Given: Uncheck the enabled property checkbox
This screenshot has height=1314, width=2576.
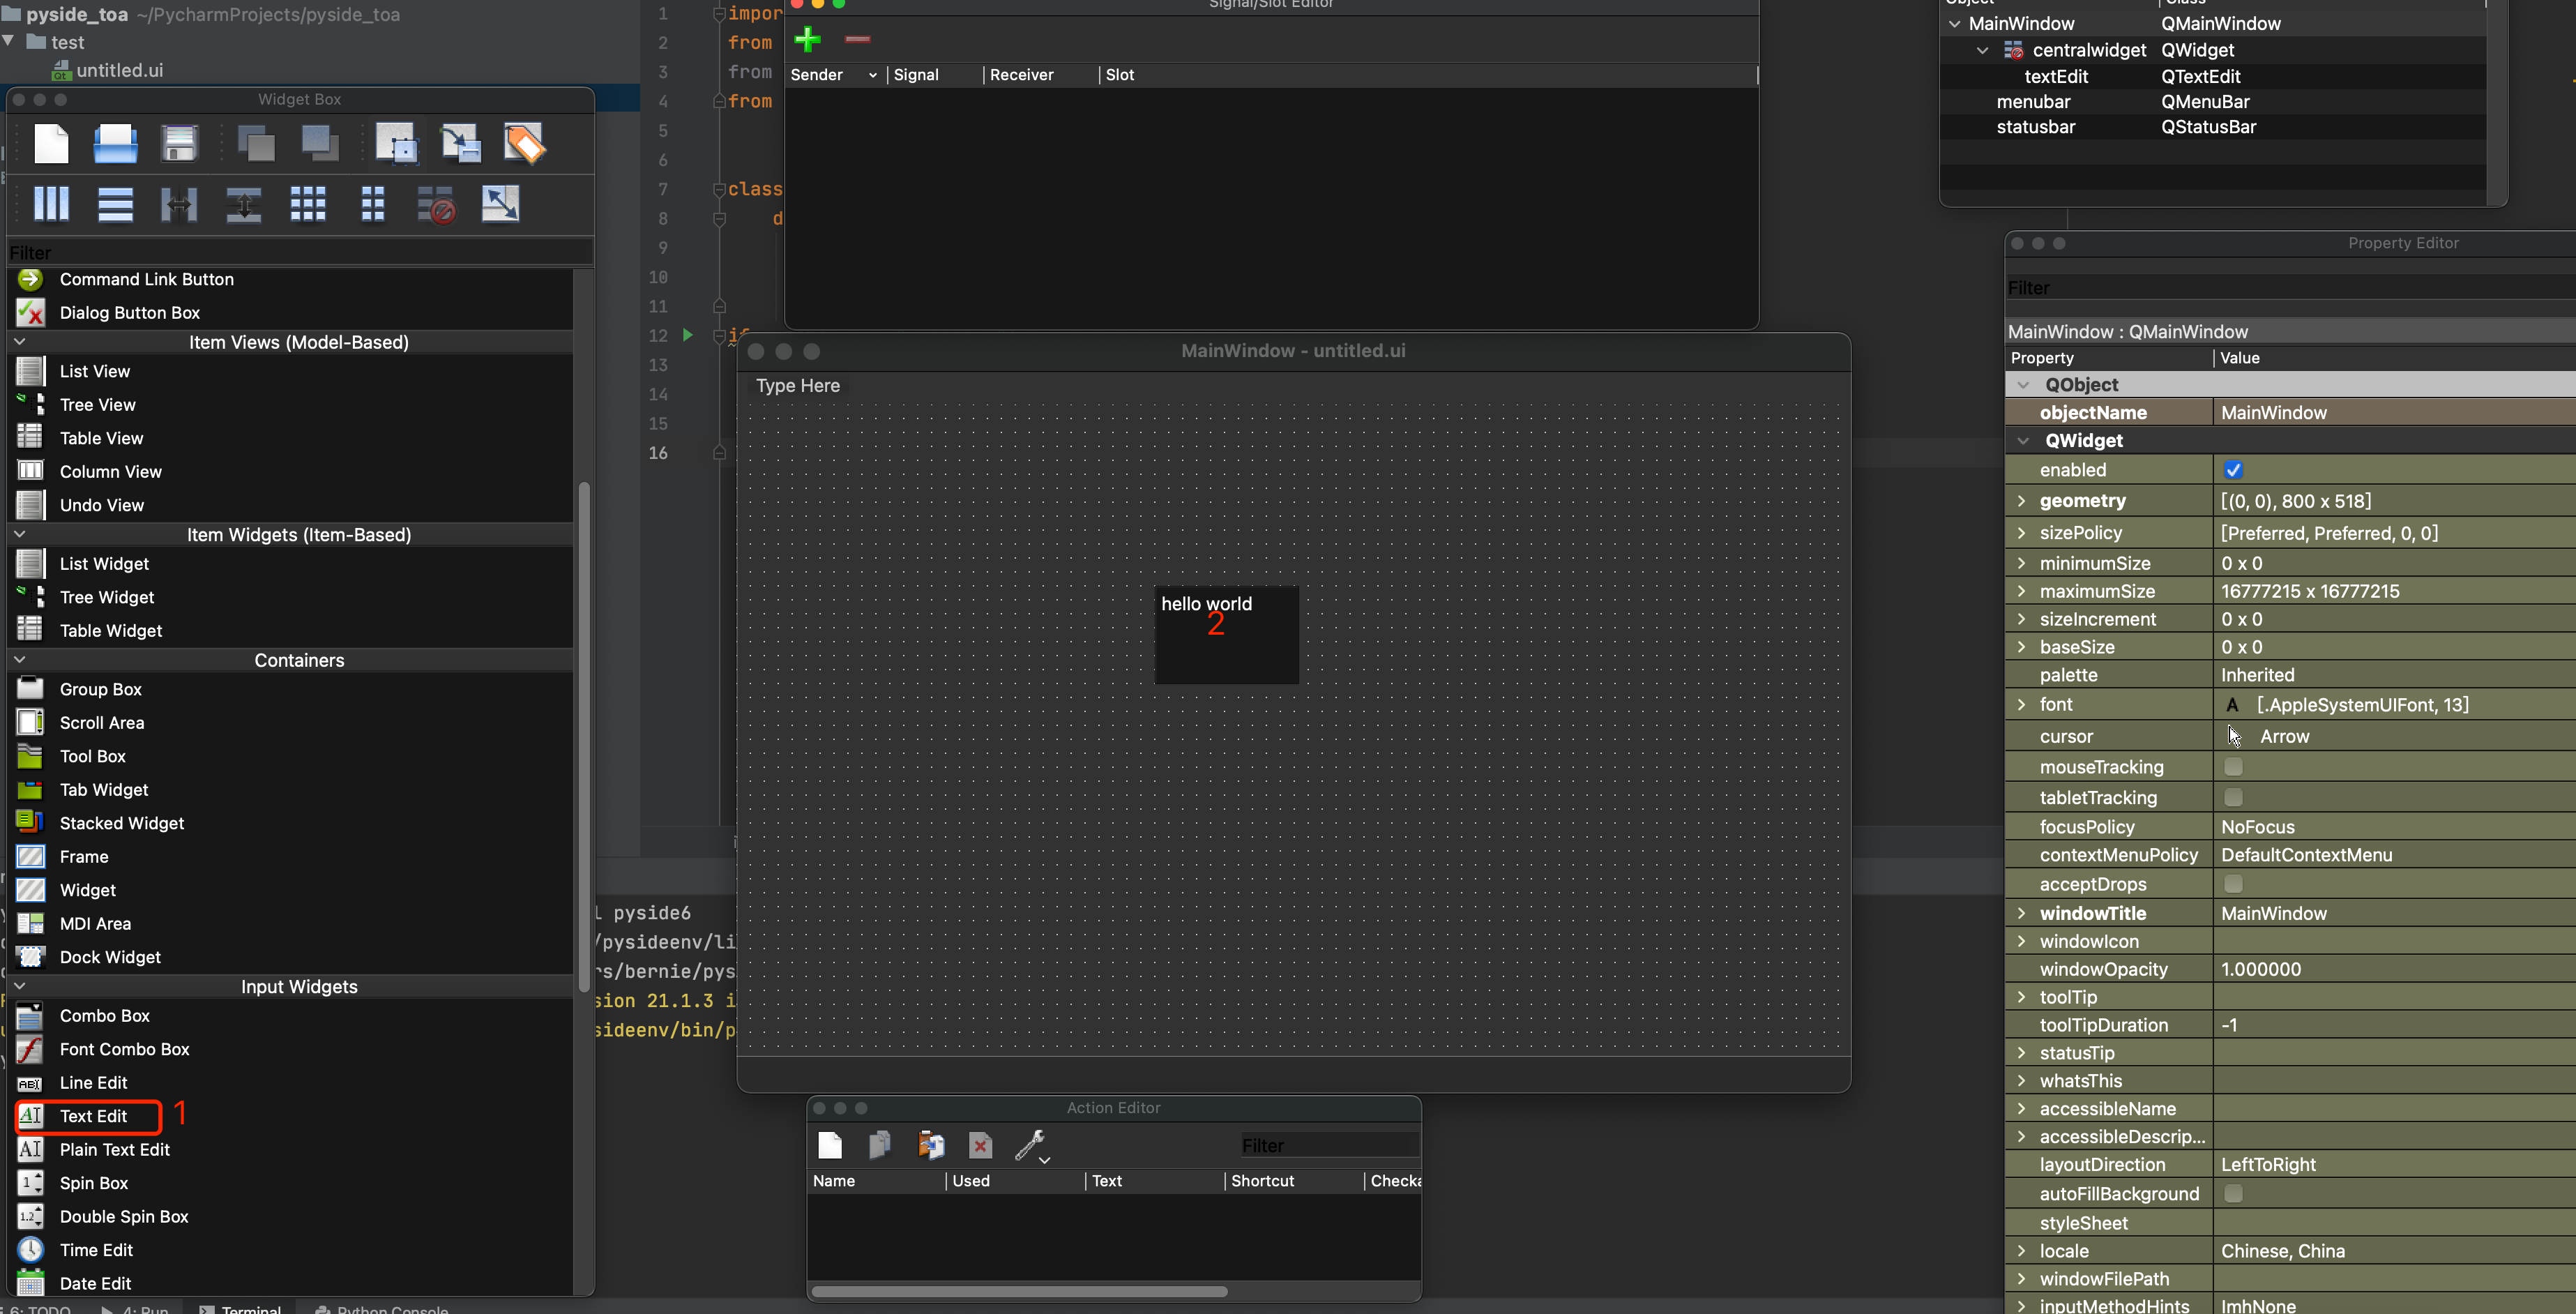Looking at the screenshot, I should pyautogui.click(x=2233, y=470).
